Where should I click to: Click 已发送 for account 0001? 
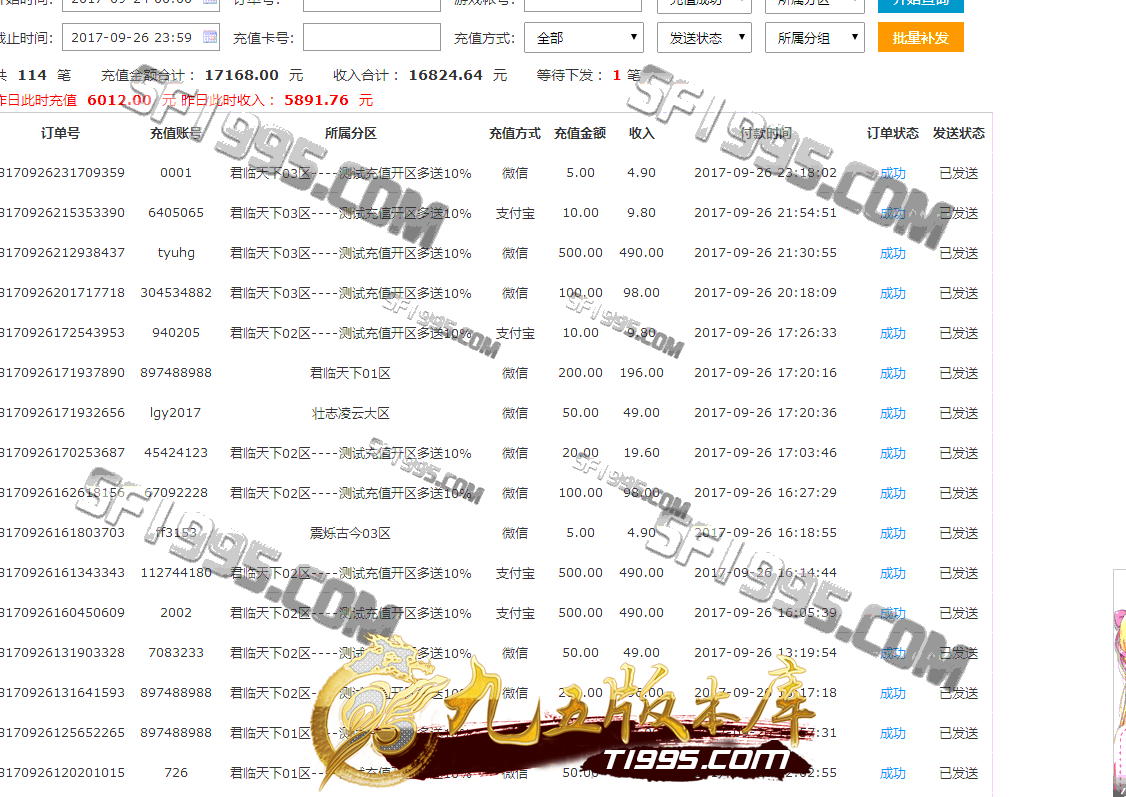point(959,173)
